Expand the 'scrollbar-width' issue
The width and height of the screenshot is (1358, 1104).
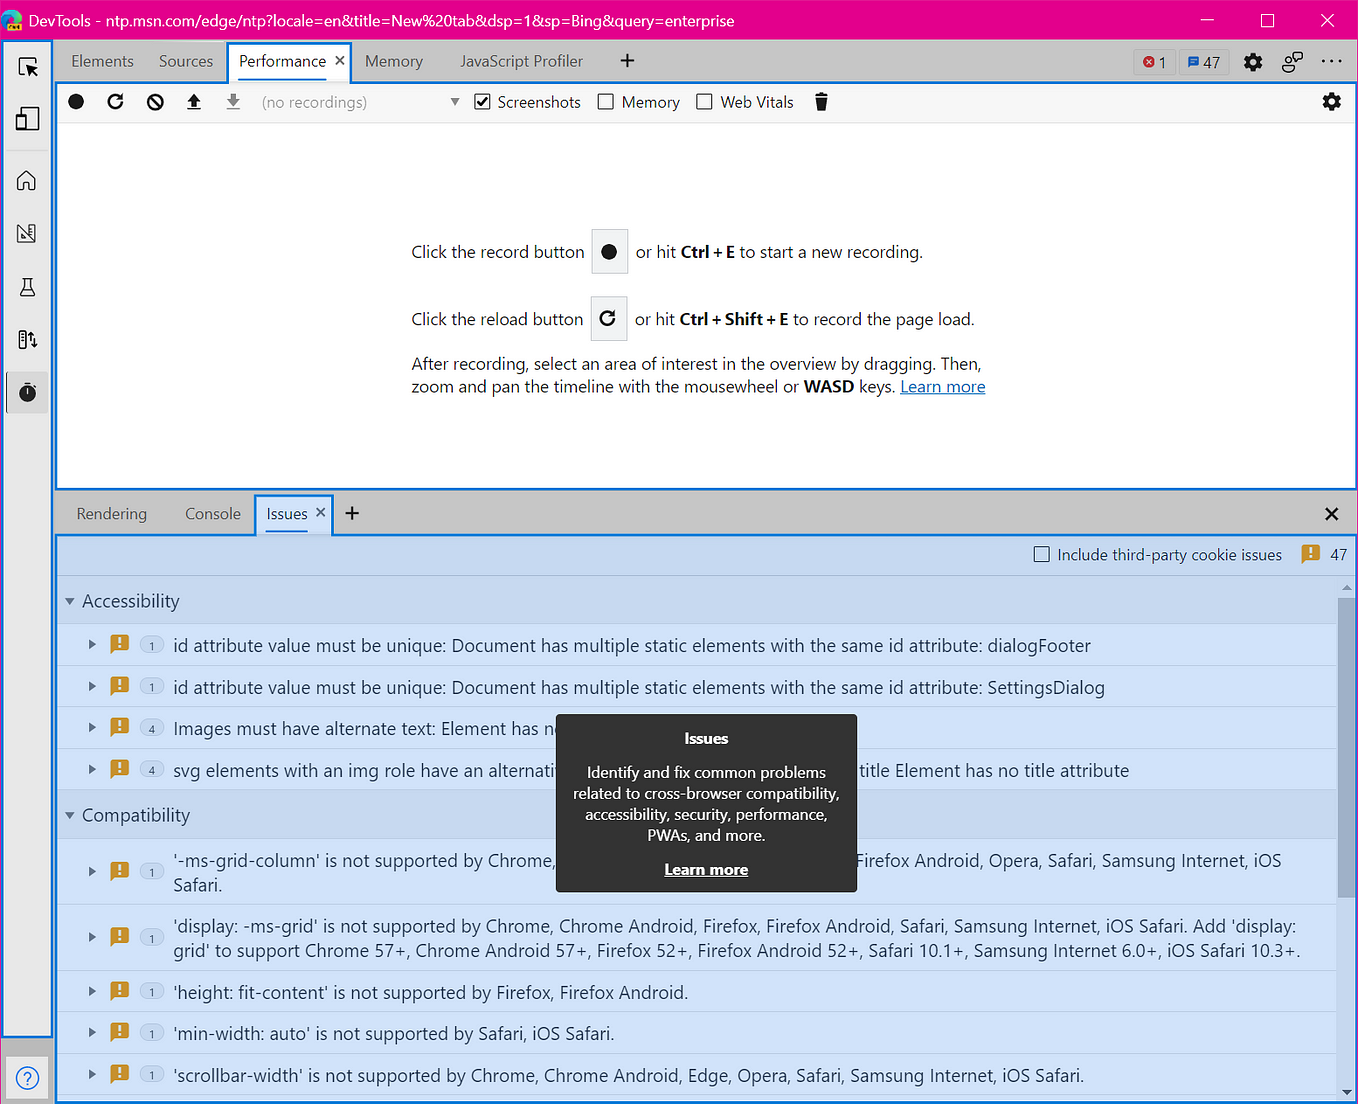[x=92, y=1075]
